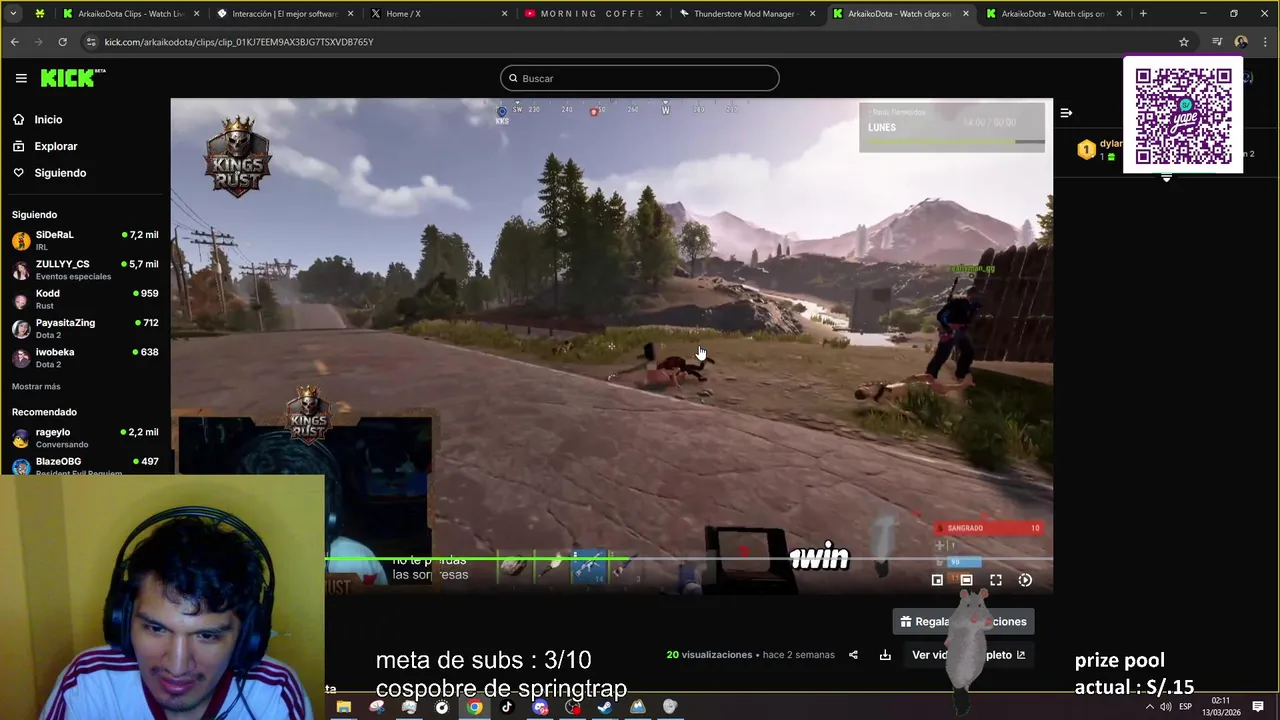View site information for kick.com
This screenshot has width=1280, height=720.
pos(91,42)
